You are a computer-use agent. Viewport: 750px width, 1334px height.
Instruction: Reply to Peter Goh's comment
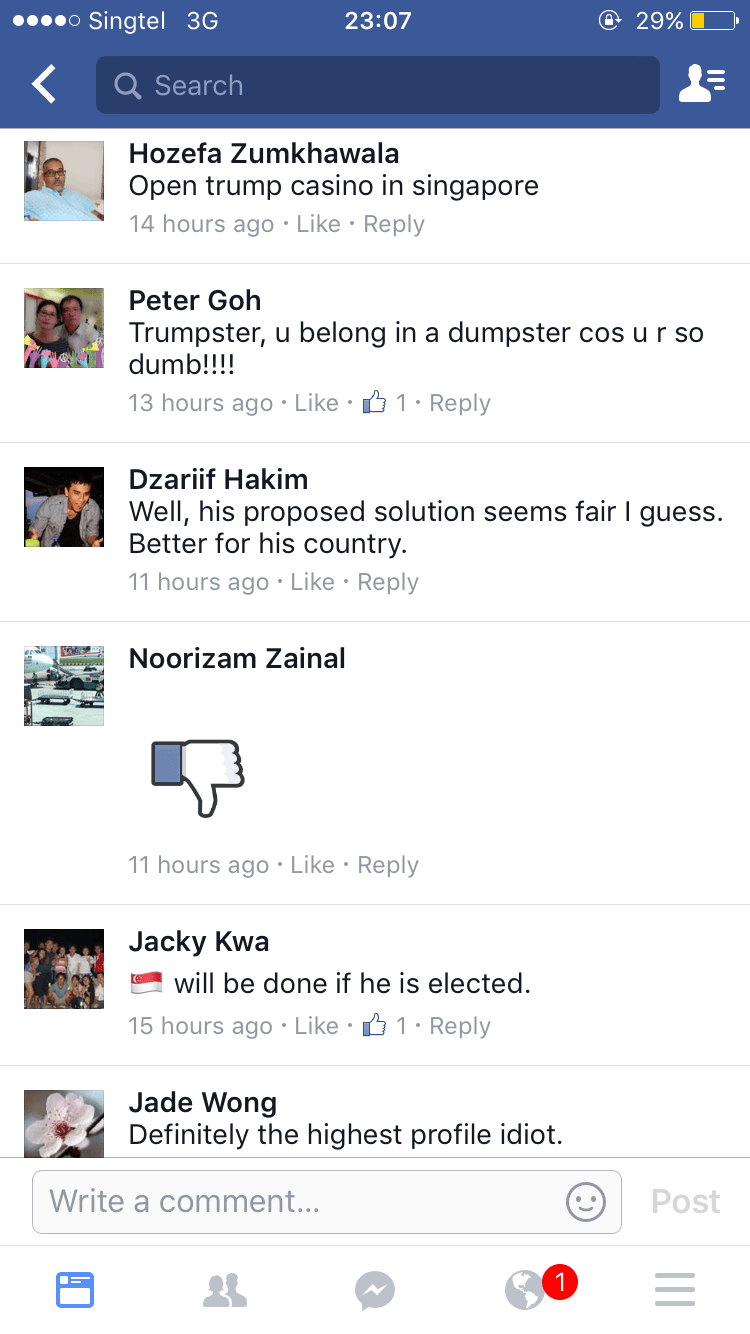460,403
